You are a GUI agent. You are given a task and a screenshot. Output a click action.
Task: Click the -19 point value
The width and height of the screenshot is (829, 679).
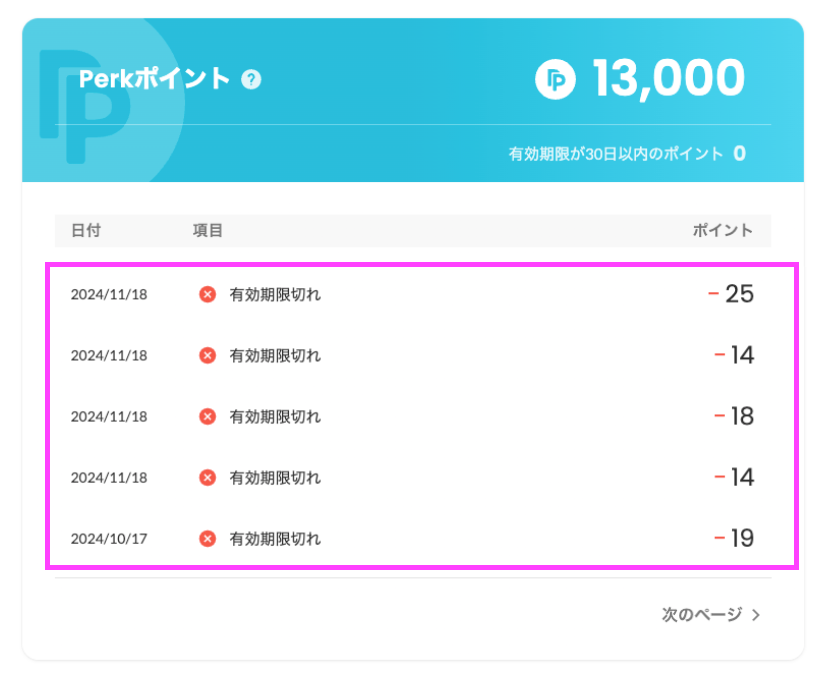pyautogui.click(x=734, y=539)
